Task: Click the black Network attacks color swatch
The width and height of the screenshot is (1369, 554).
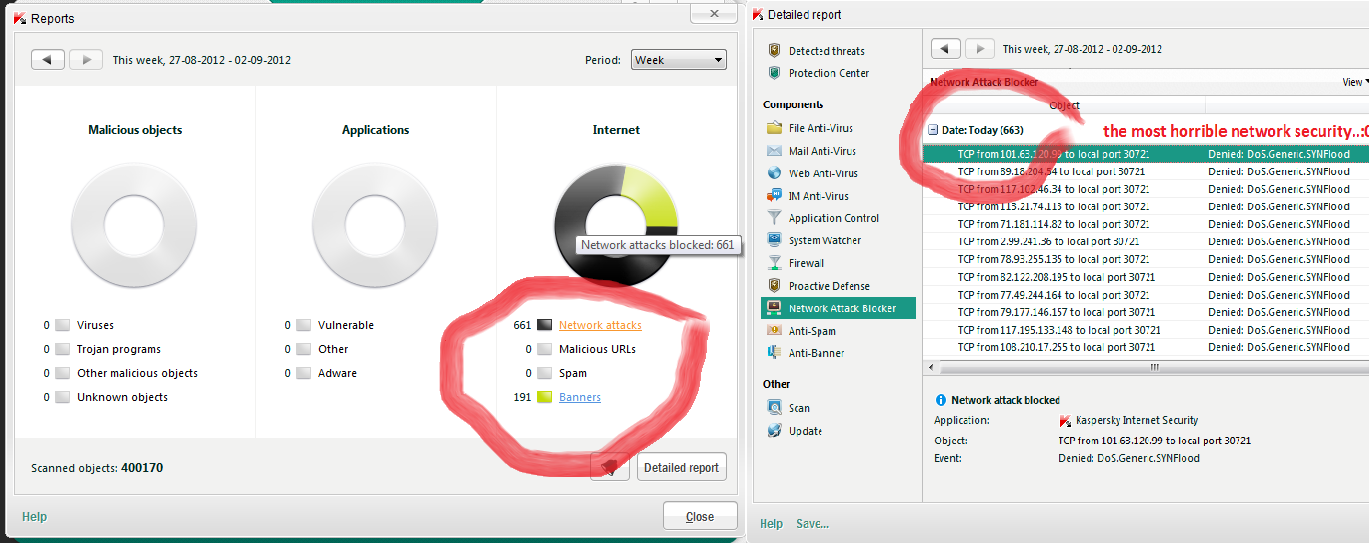Action: (x=544, y=325)
